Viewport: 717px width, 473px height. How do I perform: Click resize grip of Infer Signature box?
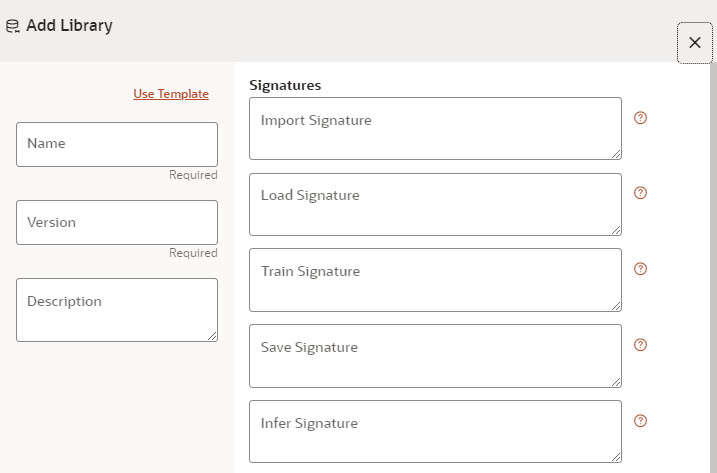pos(616,457)
